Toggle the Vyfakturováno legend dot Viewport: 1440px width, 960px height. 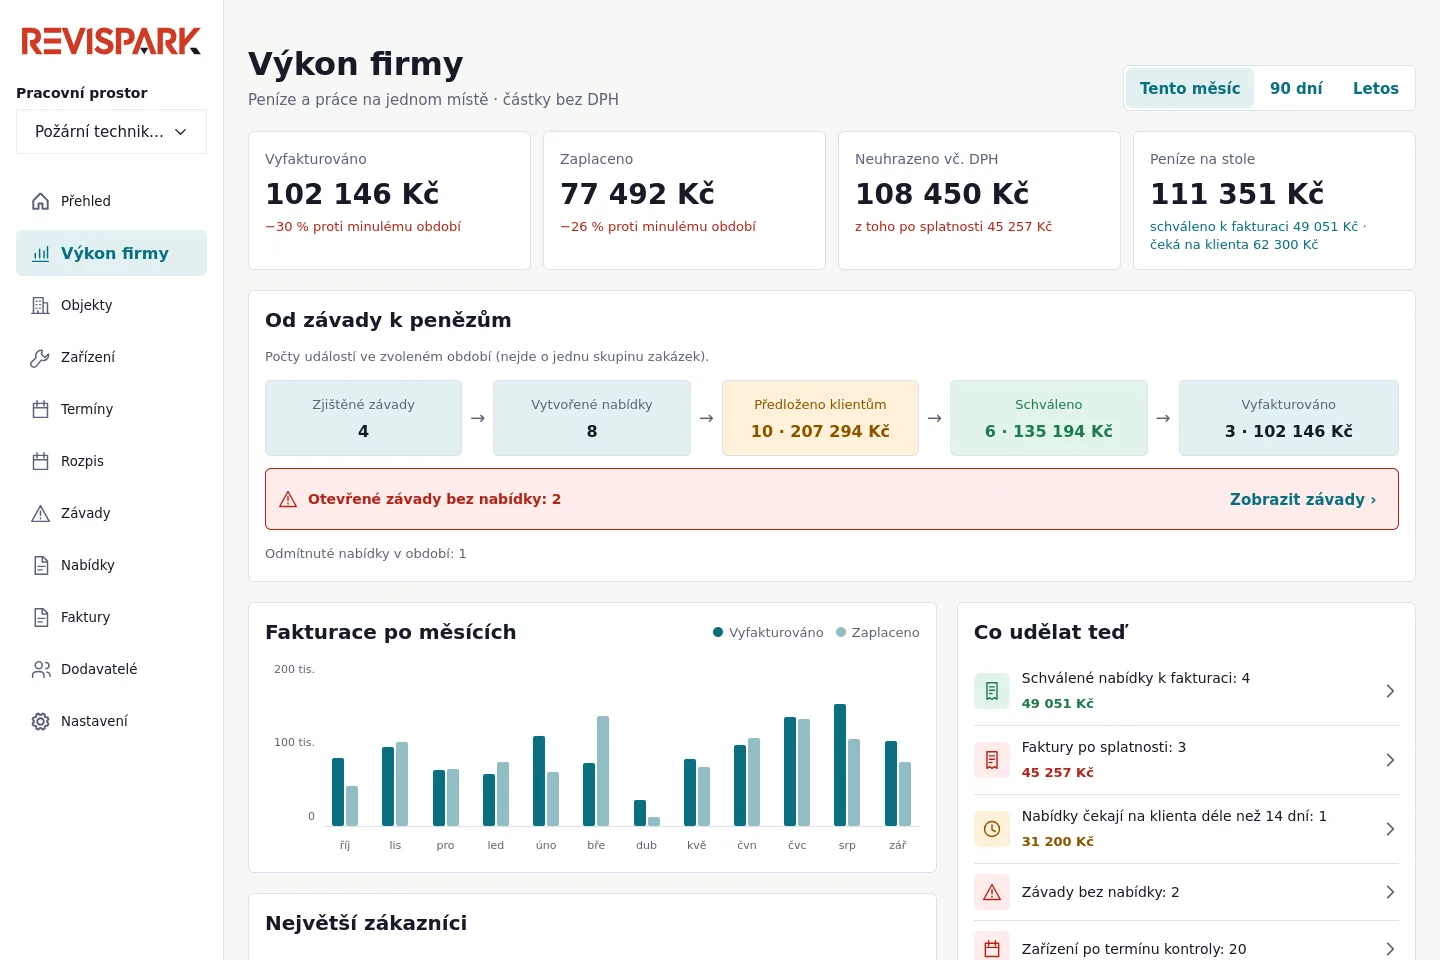tap(718, 632)
